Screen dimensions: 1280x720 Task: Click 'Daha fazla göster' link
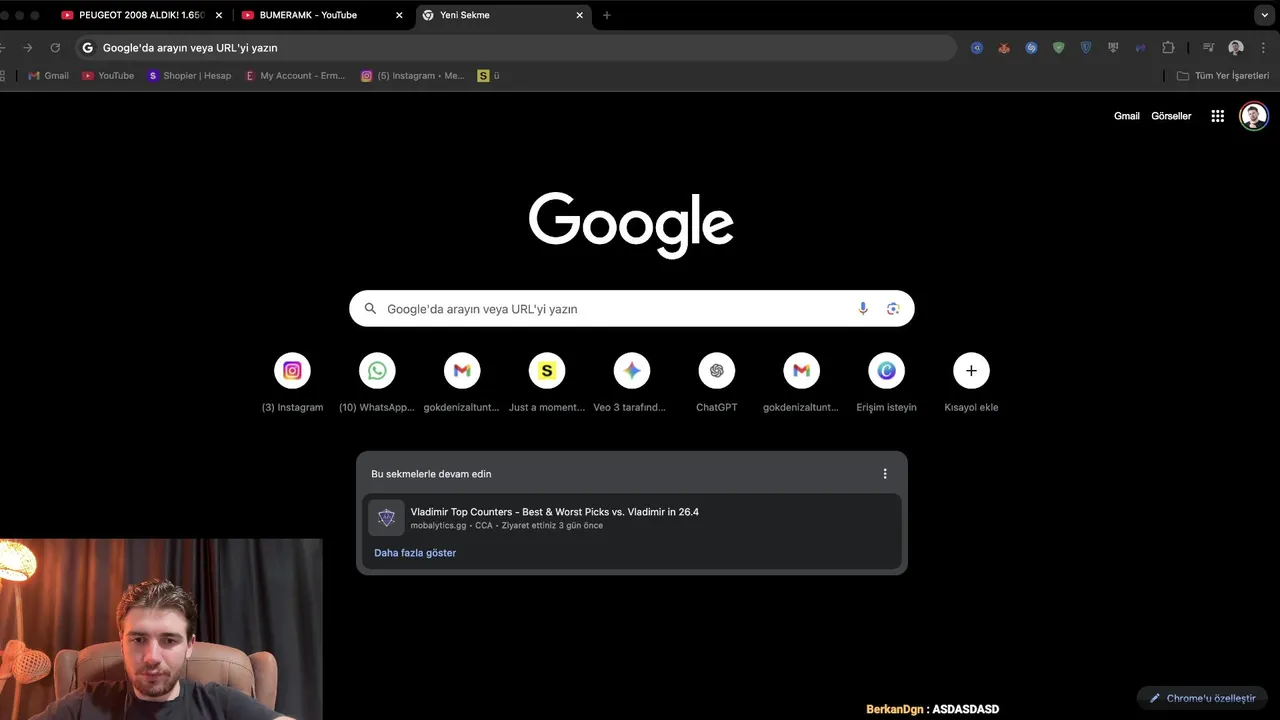[415, 553]
